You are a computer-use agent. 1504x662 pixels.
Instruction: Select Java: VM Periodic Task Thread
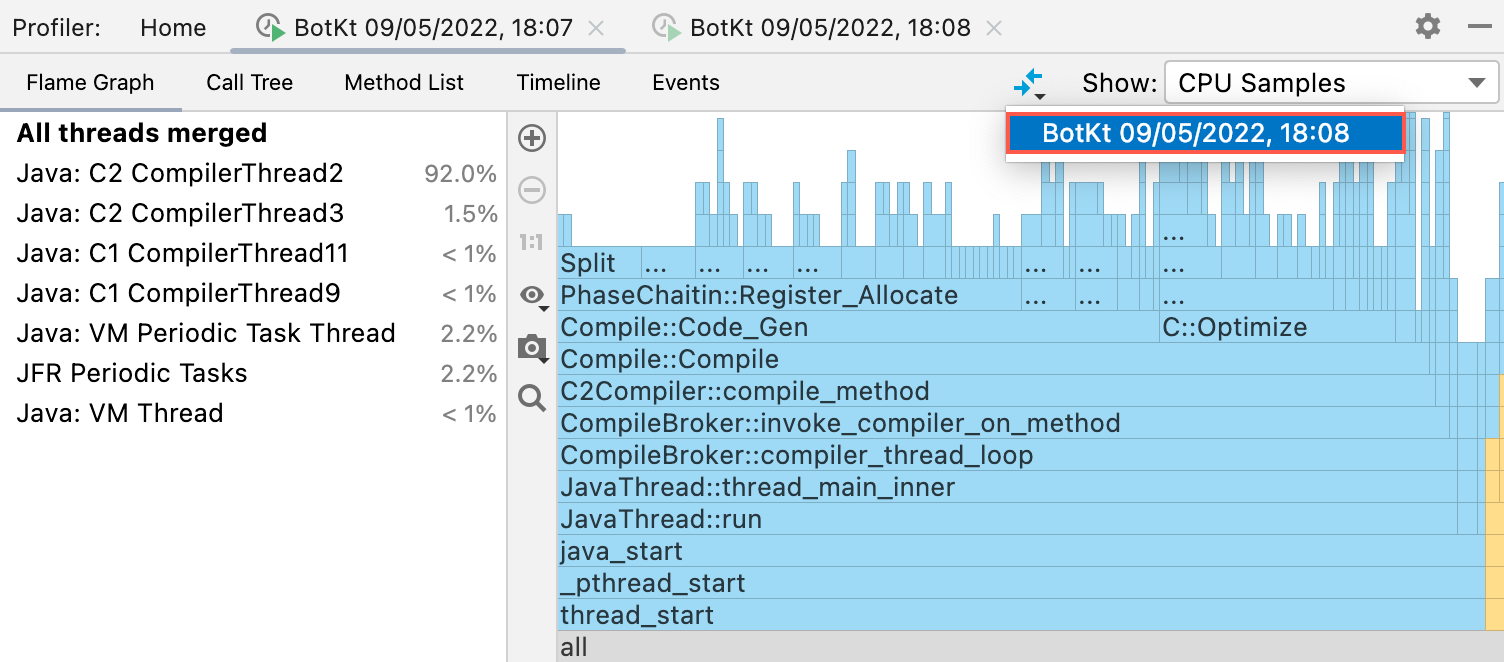(254, 334)
